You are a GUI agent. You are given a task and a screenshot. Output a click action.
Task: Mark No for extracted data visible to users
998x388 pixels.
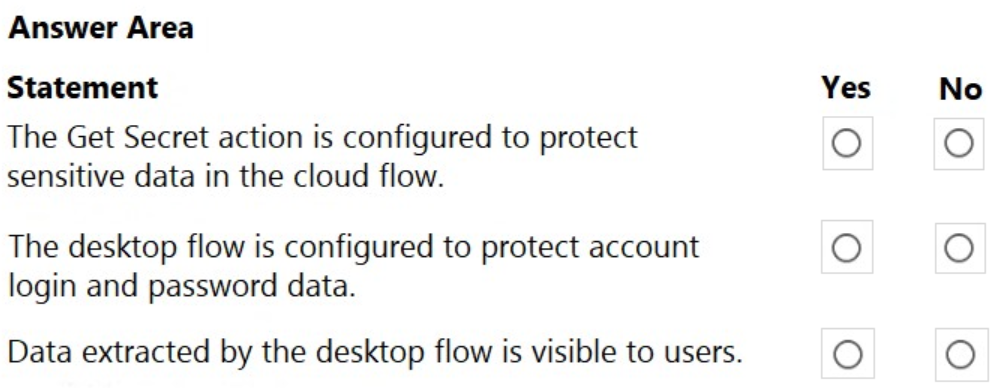(960, 355)
